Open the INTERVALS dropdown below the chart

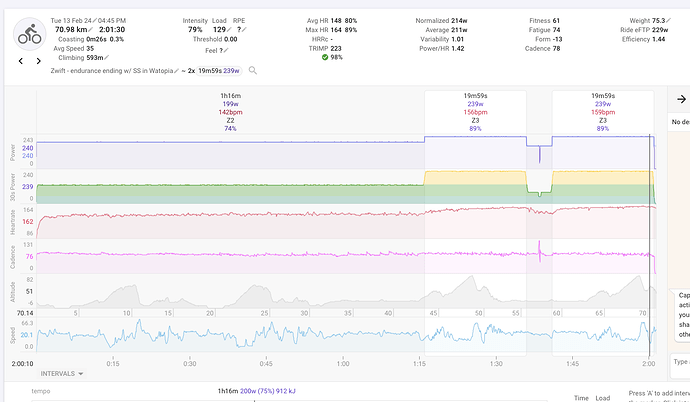62,373
